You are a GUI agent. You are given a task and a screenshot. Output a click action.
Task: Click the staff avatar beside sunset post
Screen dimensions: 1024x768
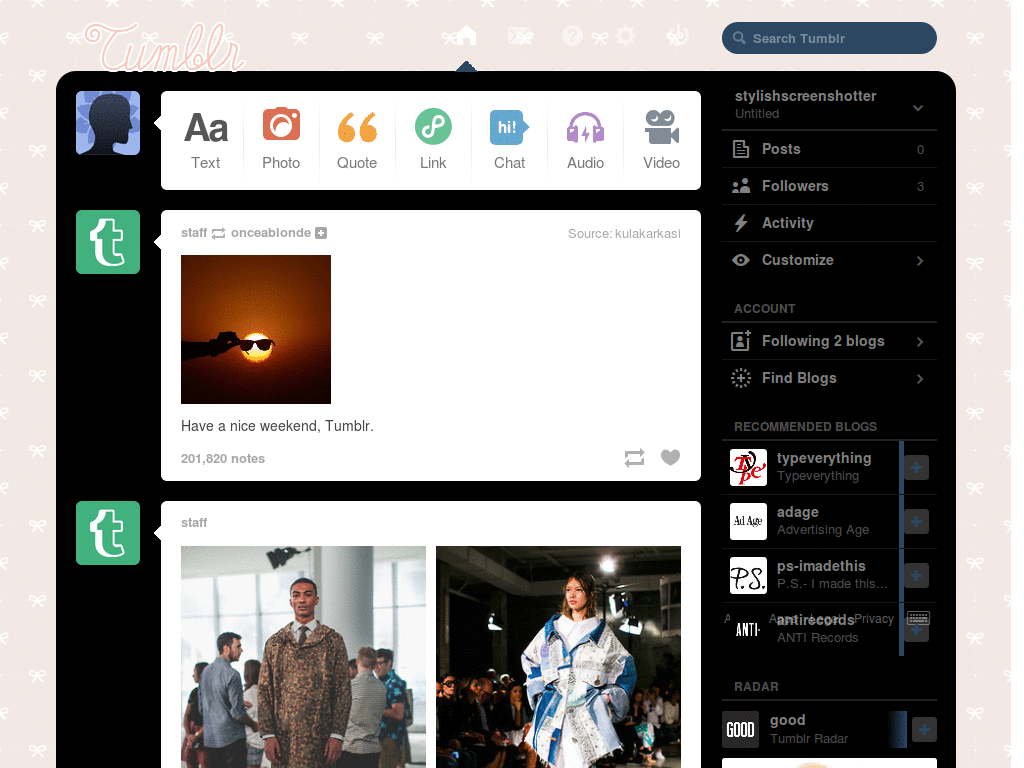[108, 242]
